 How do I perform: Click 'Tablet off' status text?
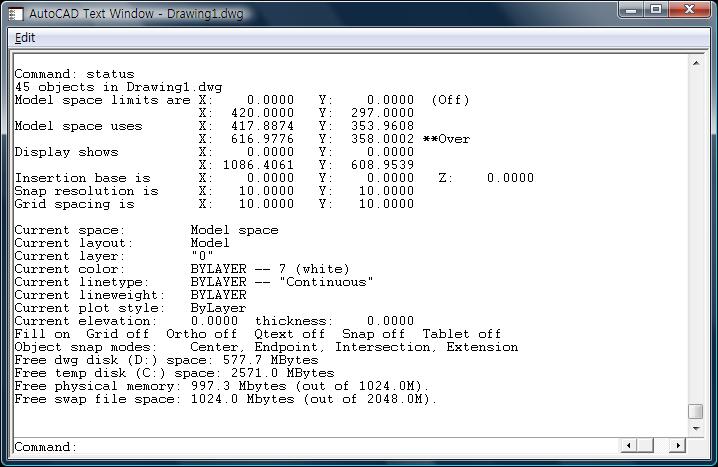[x=462, y=334]
